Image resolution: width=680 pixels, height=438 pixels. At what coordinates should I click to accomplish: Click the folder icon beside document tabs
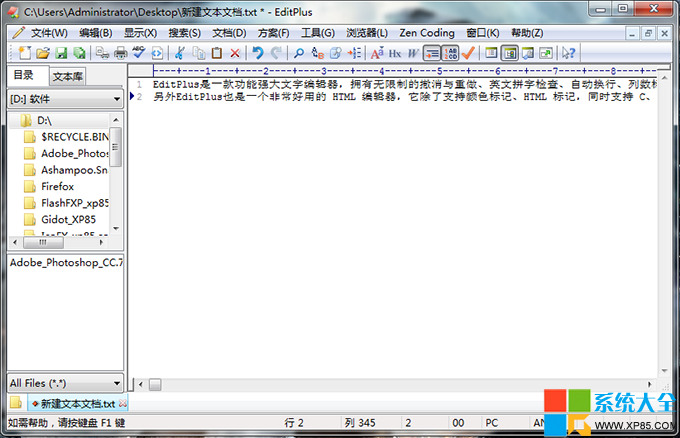[16, 403]
